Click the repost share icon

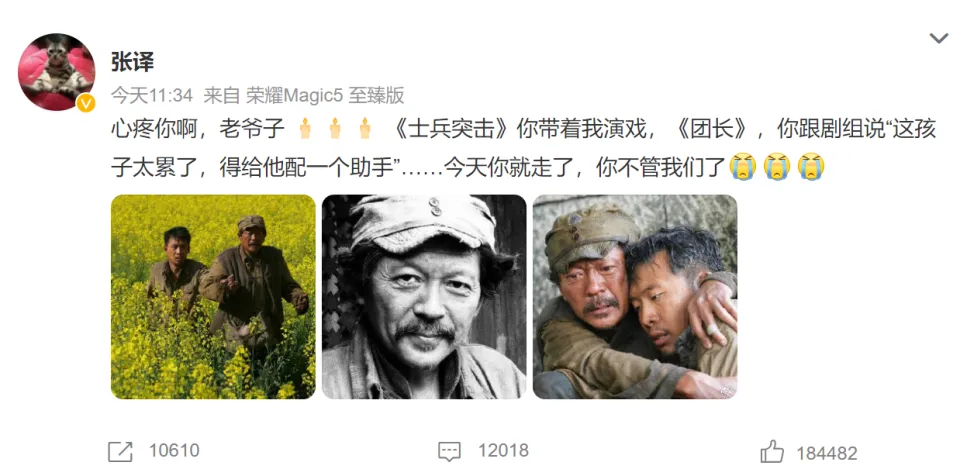pyautogui.click(x=120, y=452)
